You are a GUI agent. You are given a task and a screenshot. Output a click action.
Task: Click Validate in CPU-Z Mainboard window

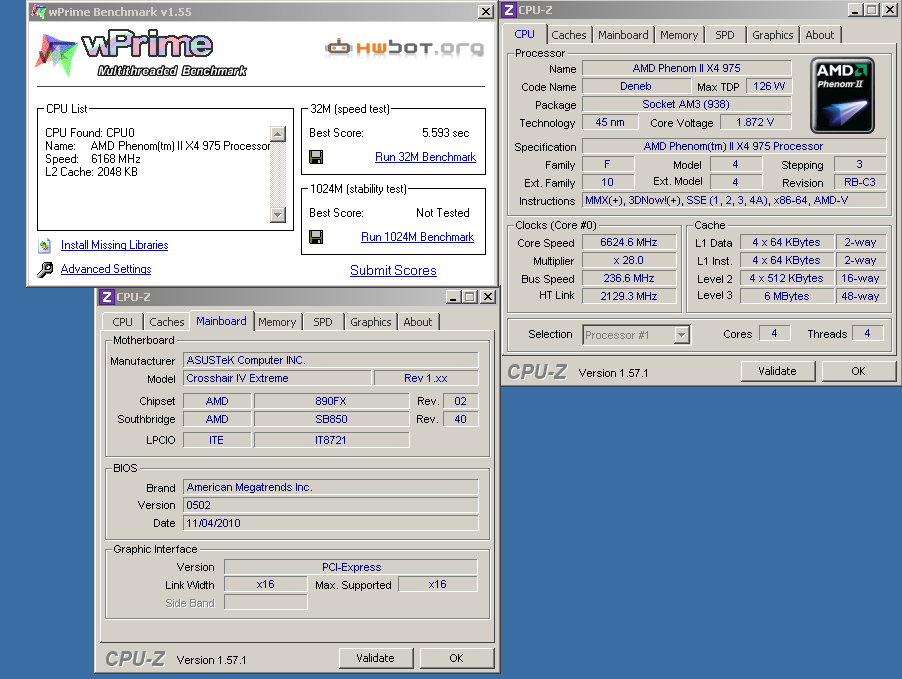(376, 658)
